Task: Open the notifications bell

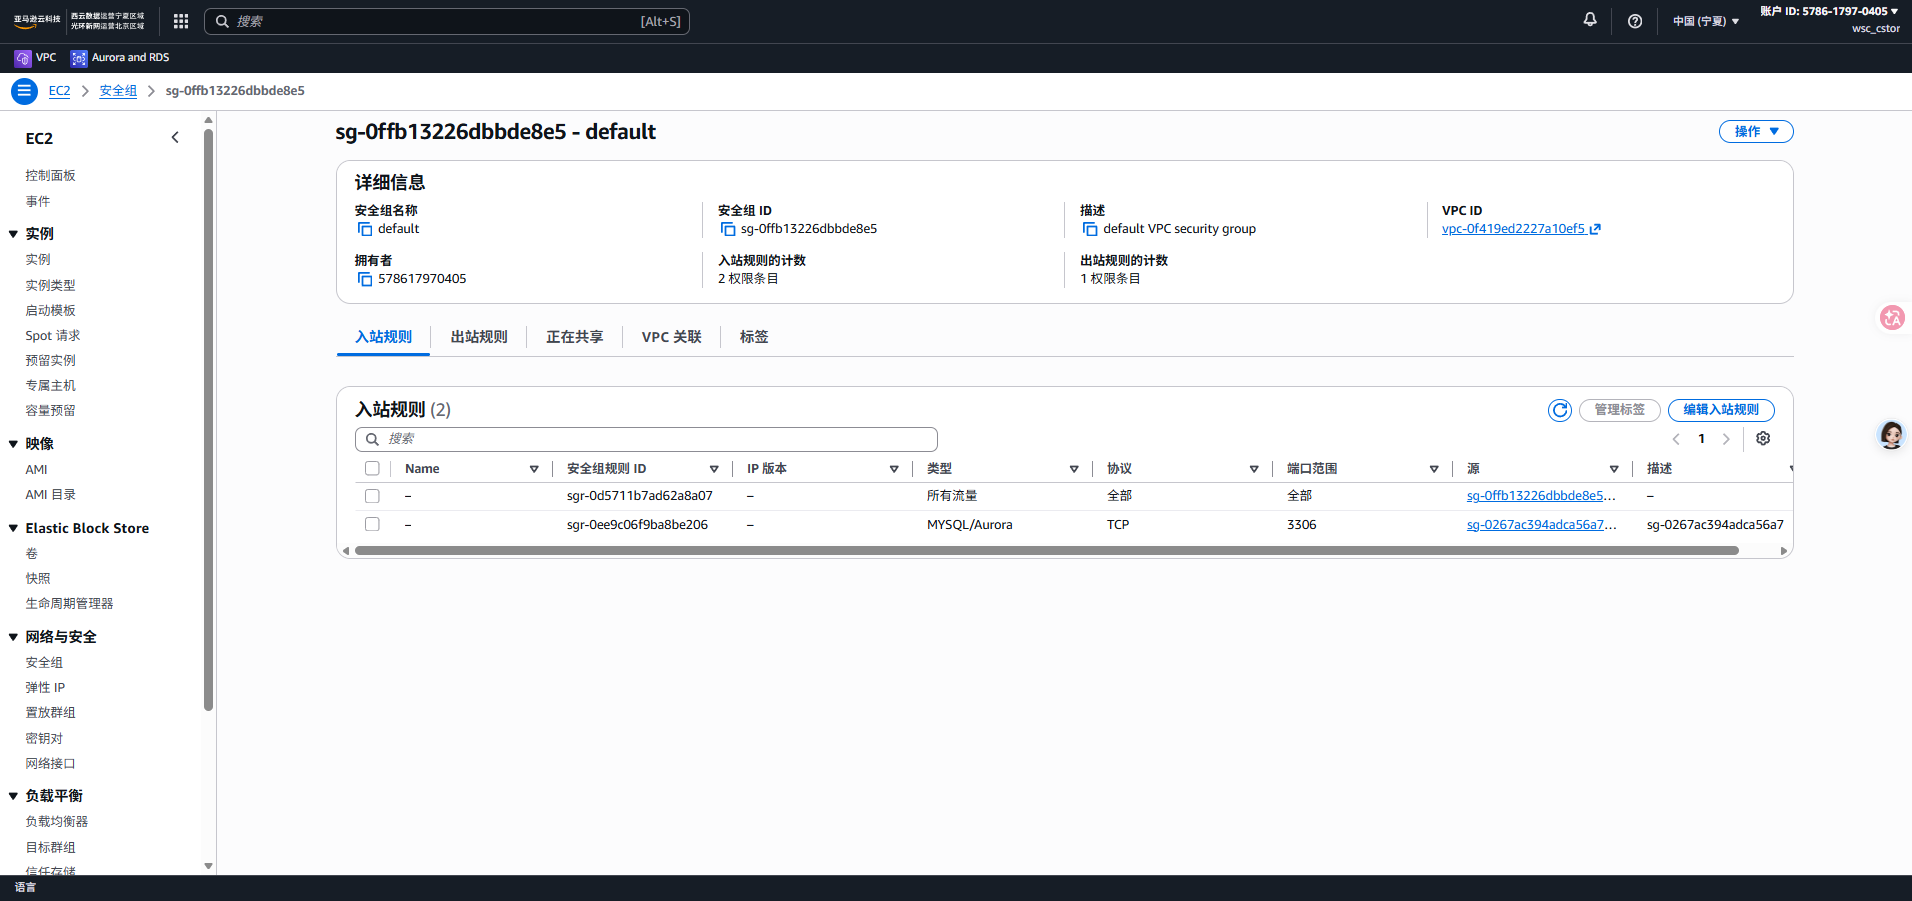Action: 1590,20
